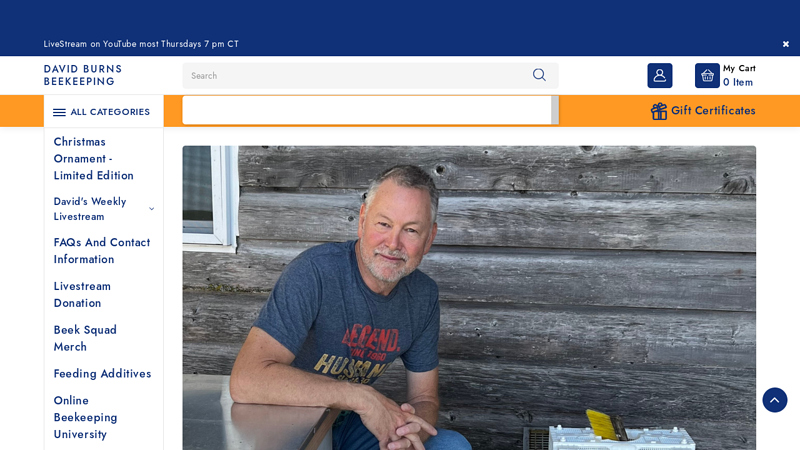800x450 pixels.
Task: Click the grey scrollbar in dropdown panel
Action: (x=555, y=110)
